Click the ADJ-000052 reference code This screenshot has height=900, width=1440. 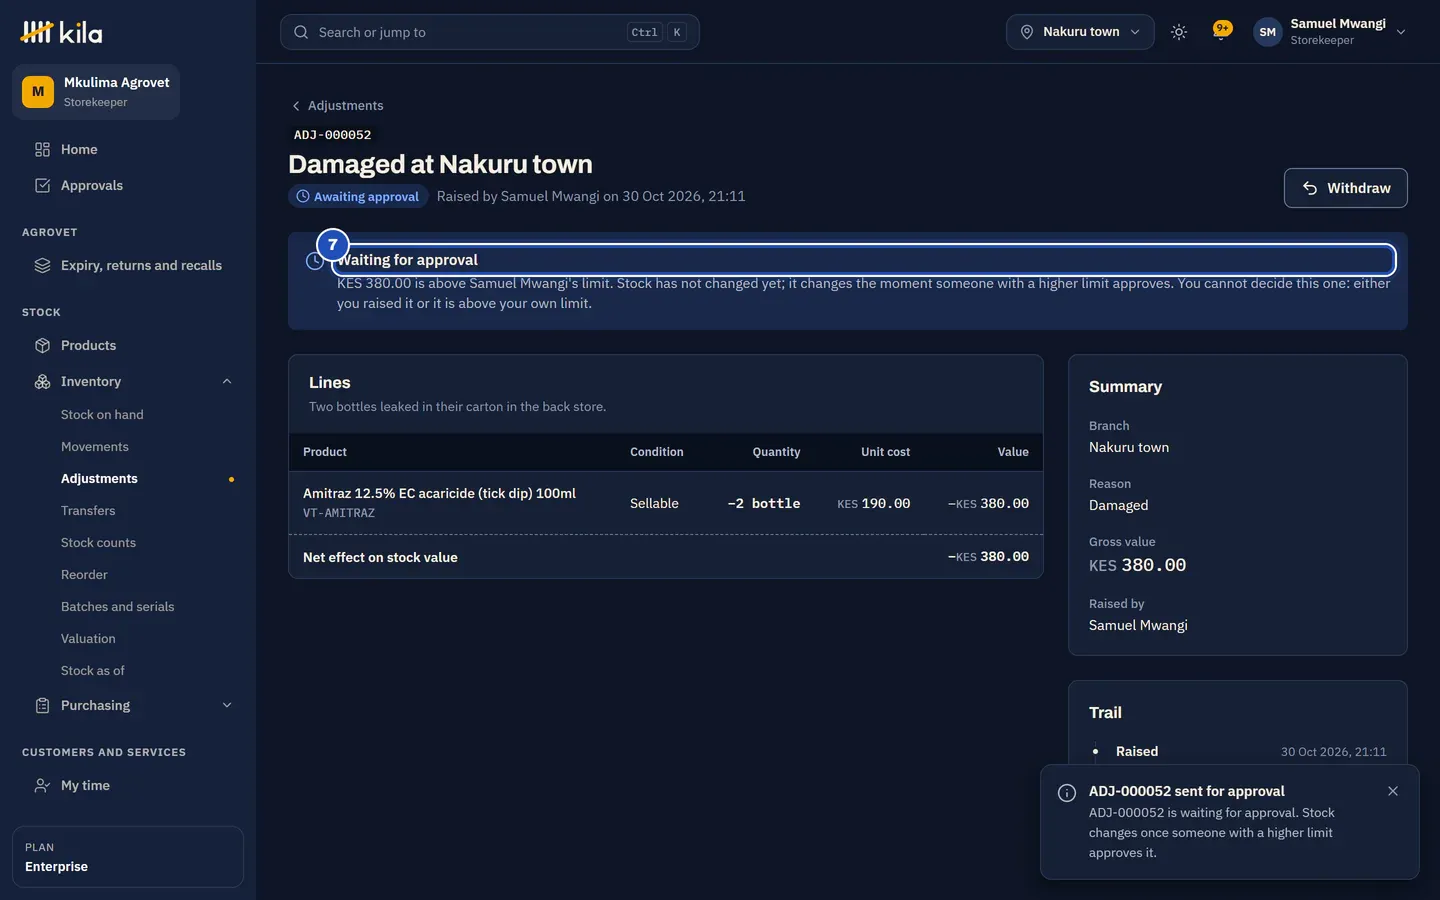(x=332, y=134)
